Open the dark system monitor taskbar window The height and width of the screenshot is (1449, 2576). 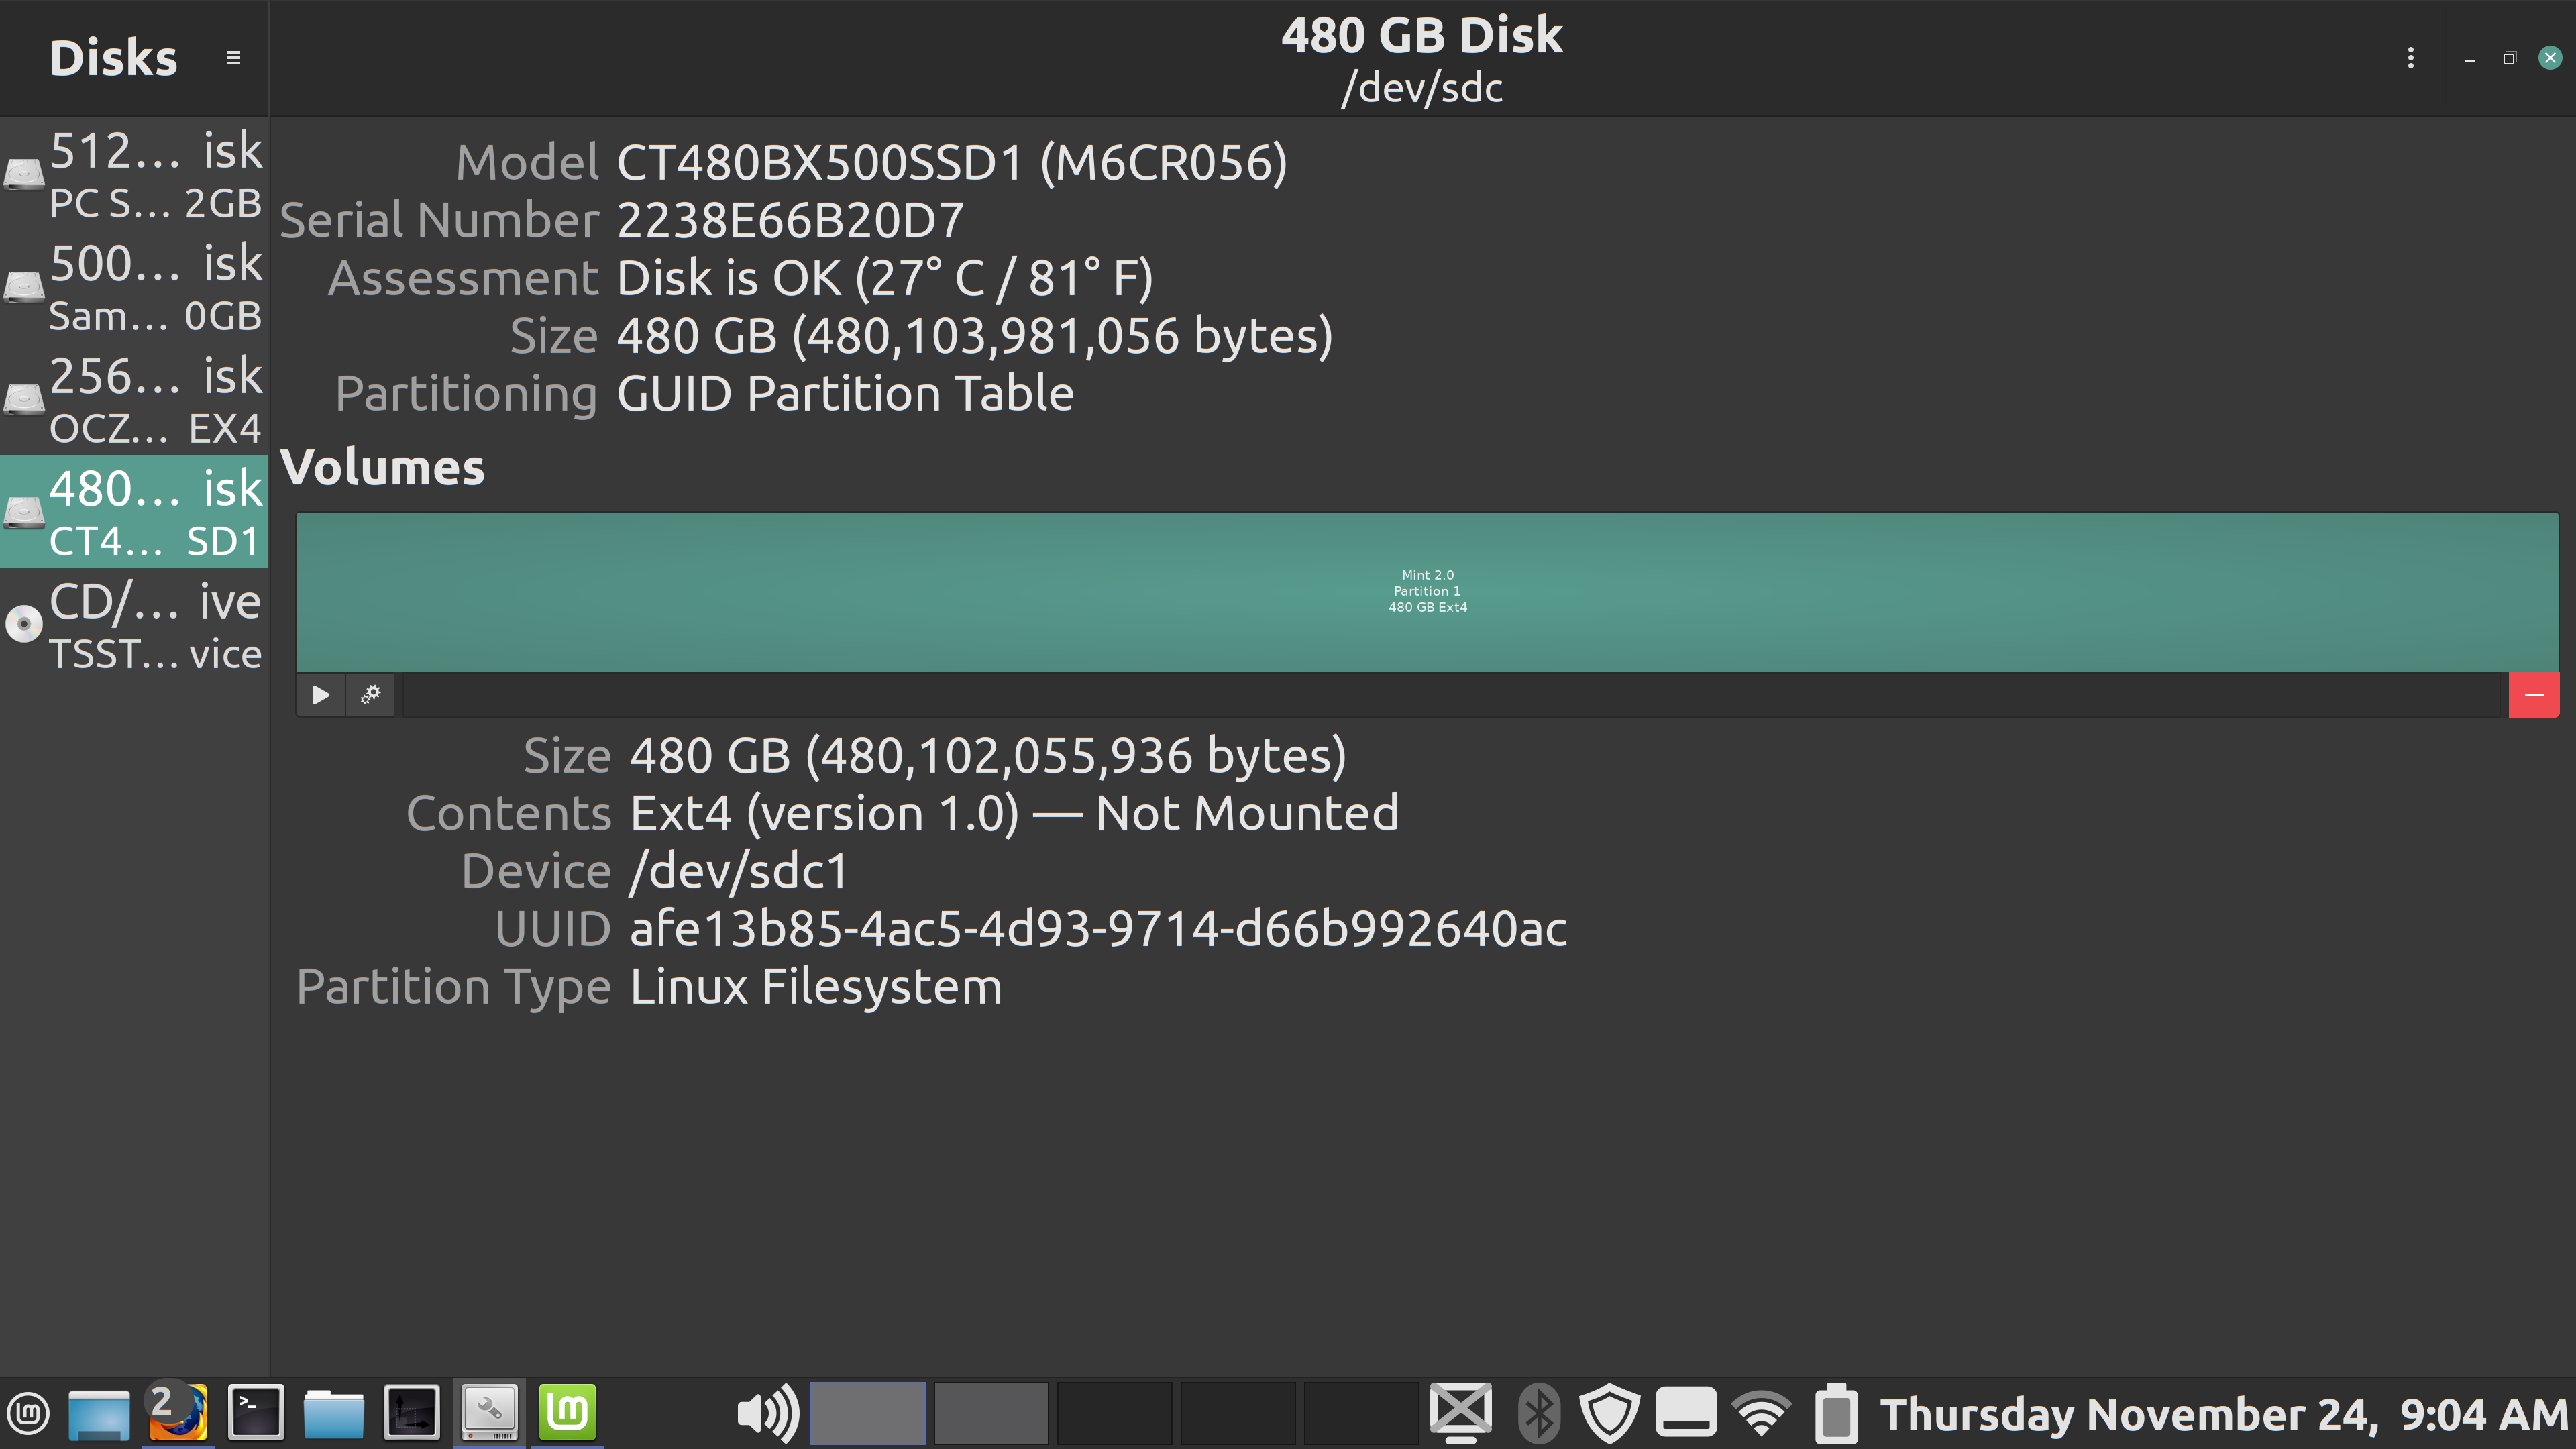point(411,1413)
